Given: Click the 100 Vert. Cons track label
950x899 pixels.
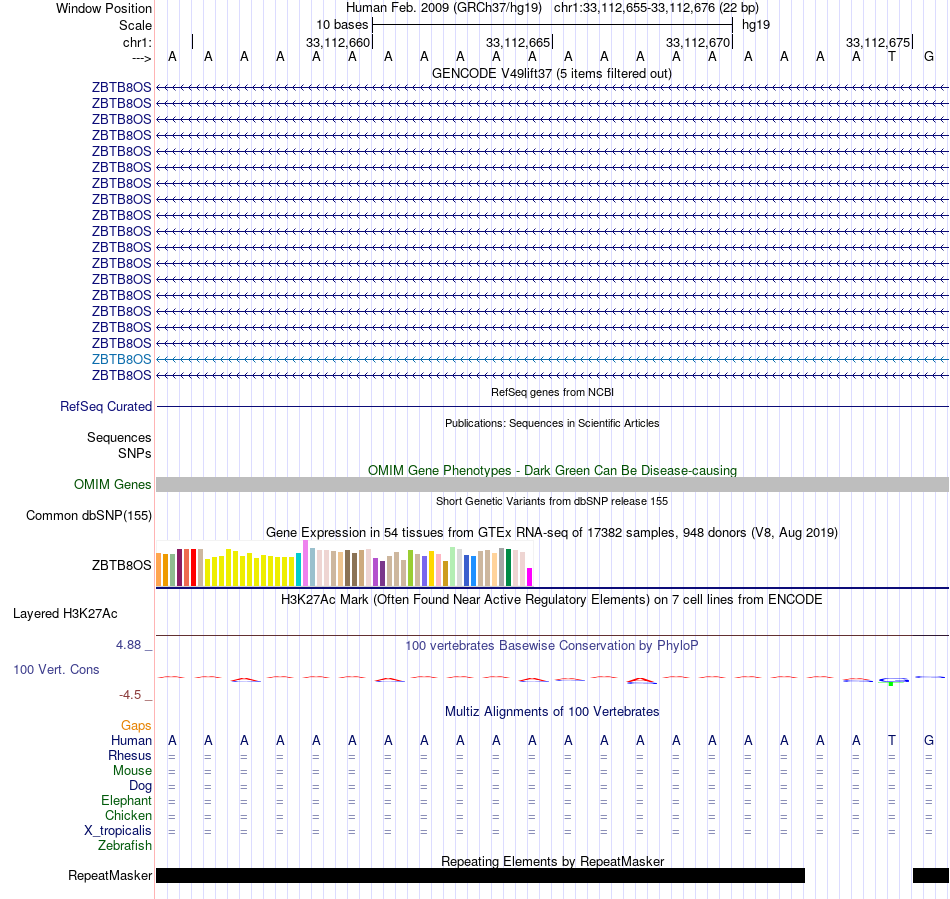Looking at the screenshot, I should point(56,669).
